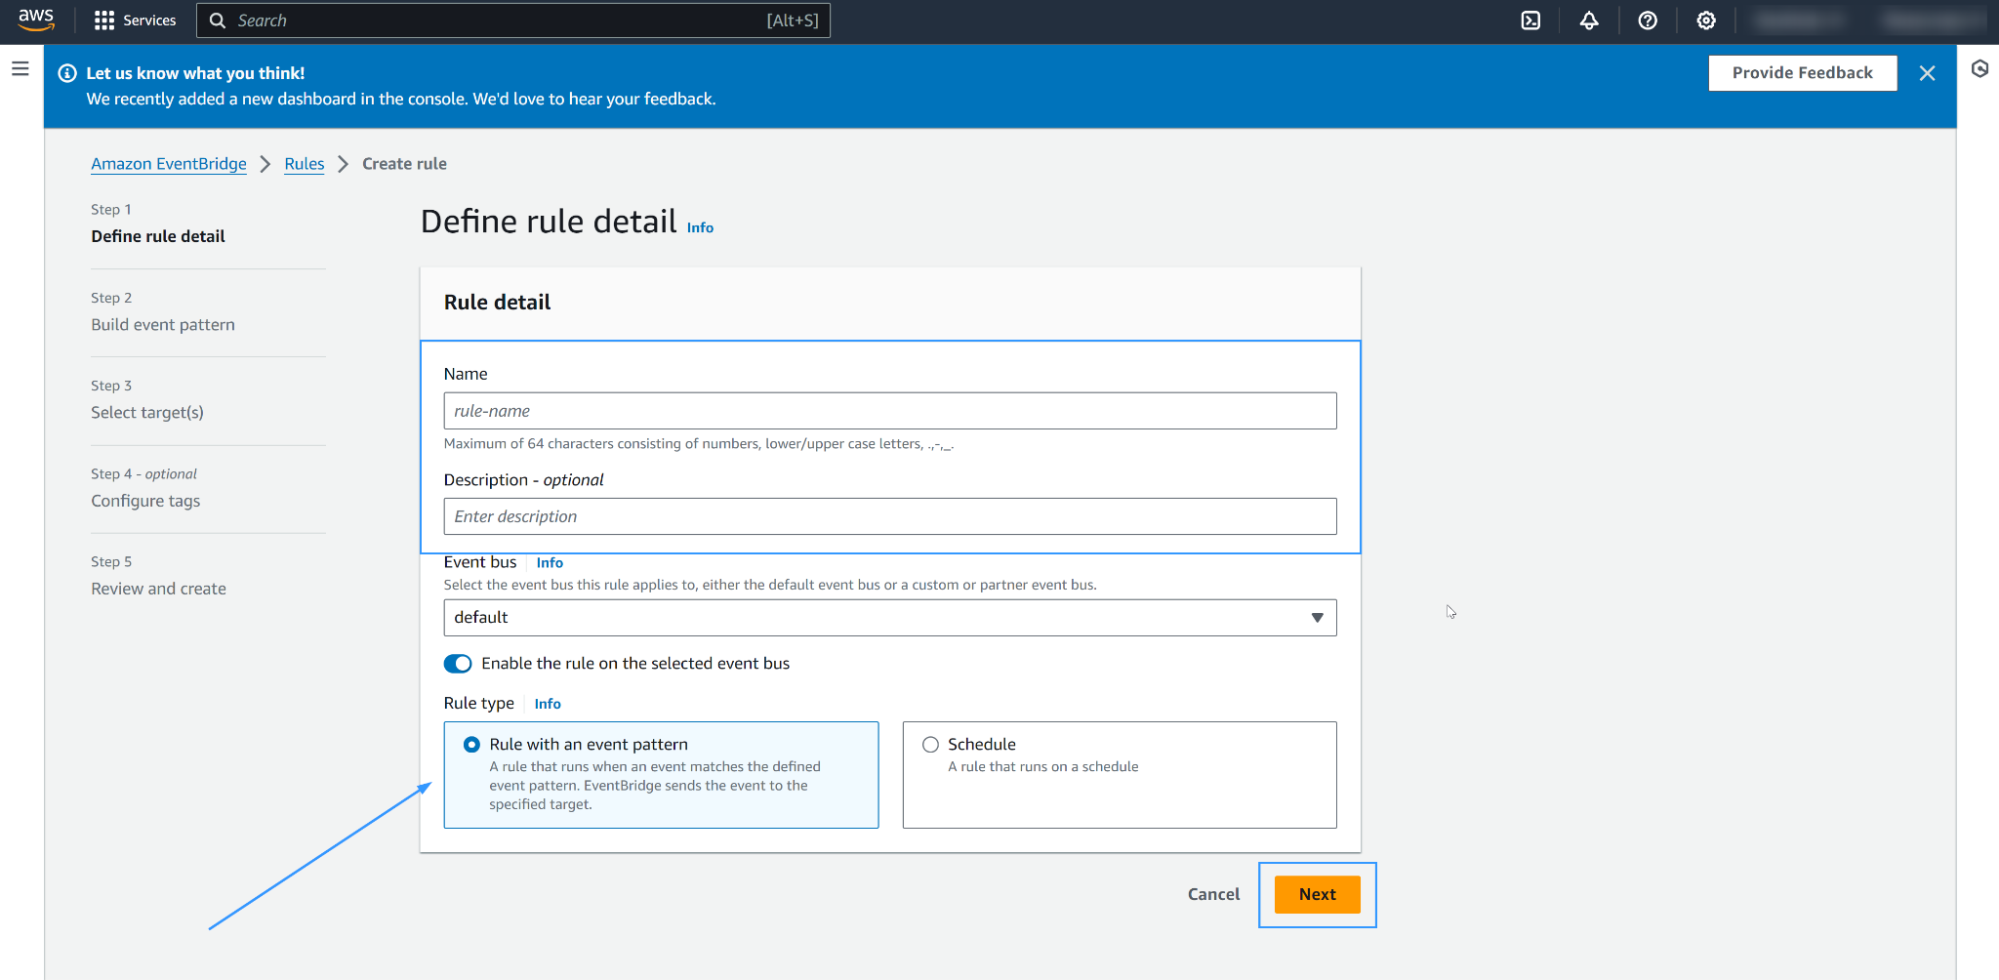Open the left navigation hamburger menu
The image size is (1999, 980).
20,68
